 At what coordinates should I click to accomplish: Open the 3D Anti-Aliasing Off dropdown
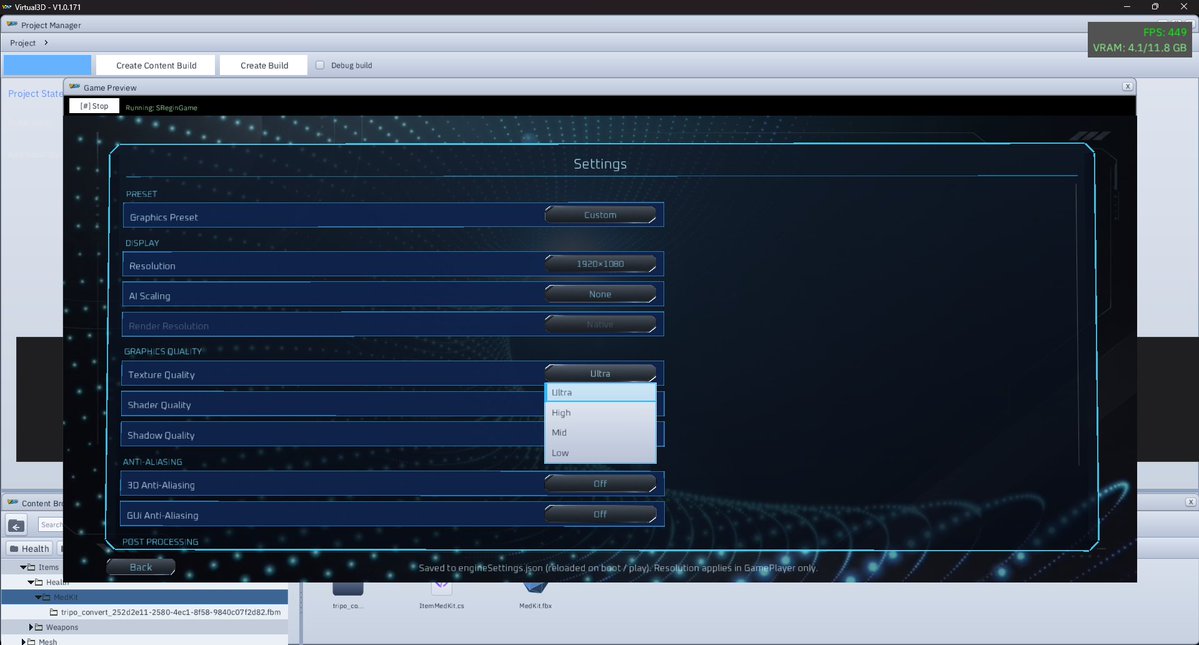[x=600, y=484]
